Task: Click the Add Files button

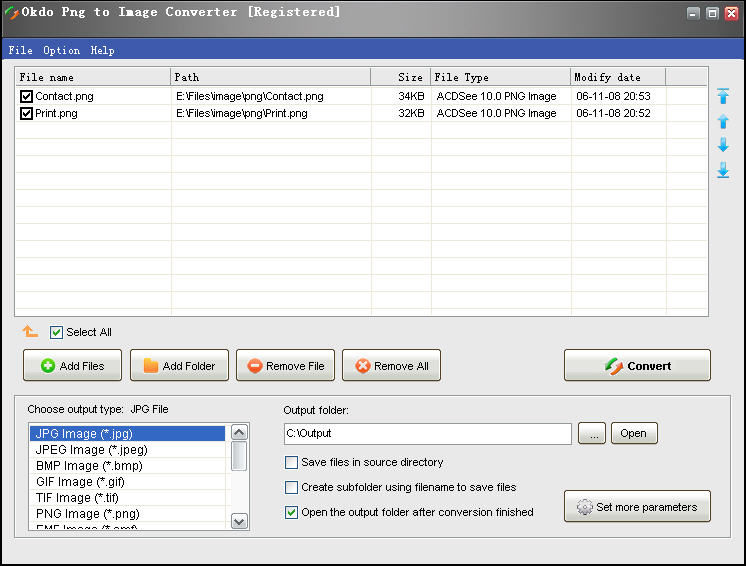Action: 72,365
